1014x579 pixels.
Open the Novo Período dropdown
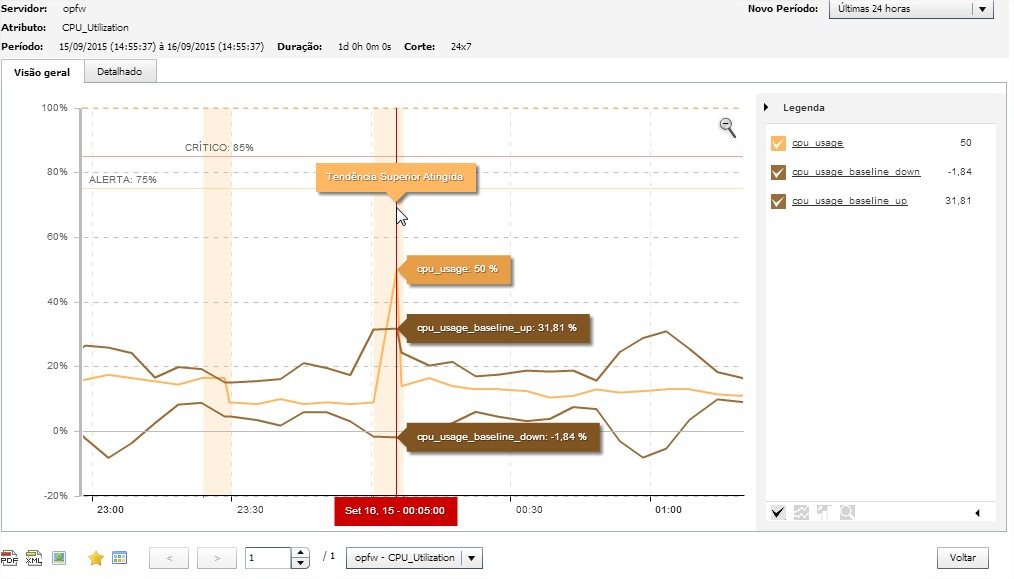909,9
